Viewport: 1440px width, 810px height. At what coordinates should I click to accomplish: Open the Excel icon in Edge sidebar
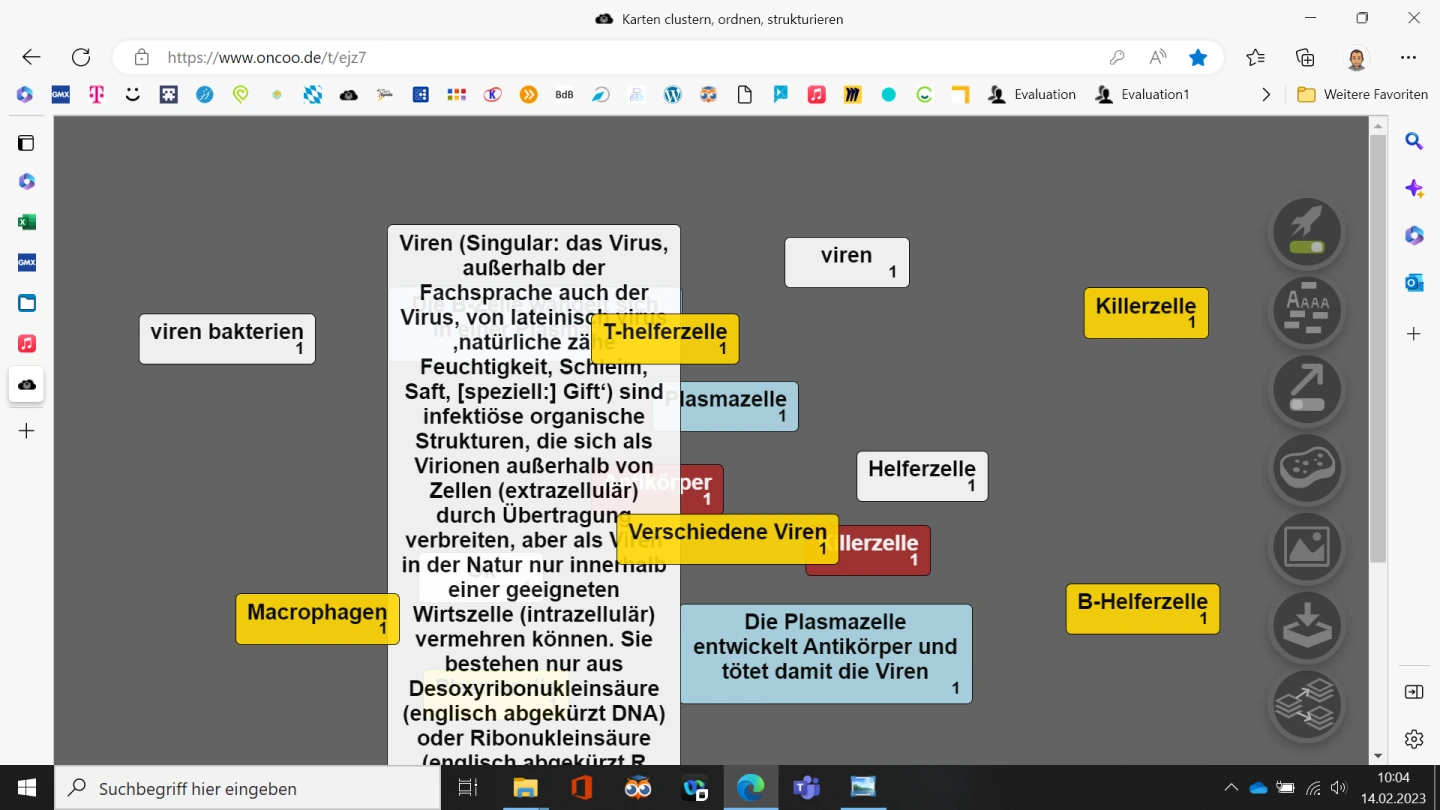[27, 222]
